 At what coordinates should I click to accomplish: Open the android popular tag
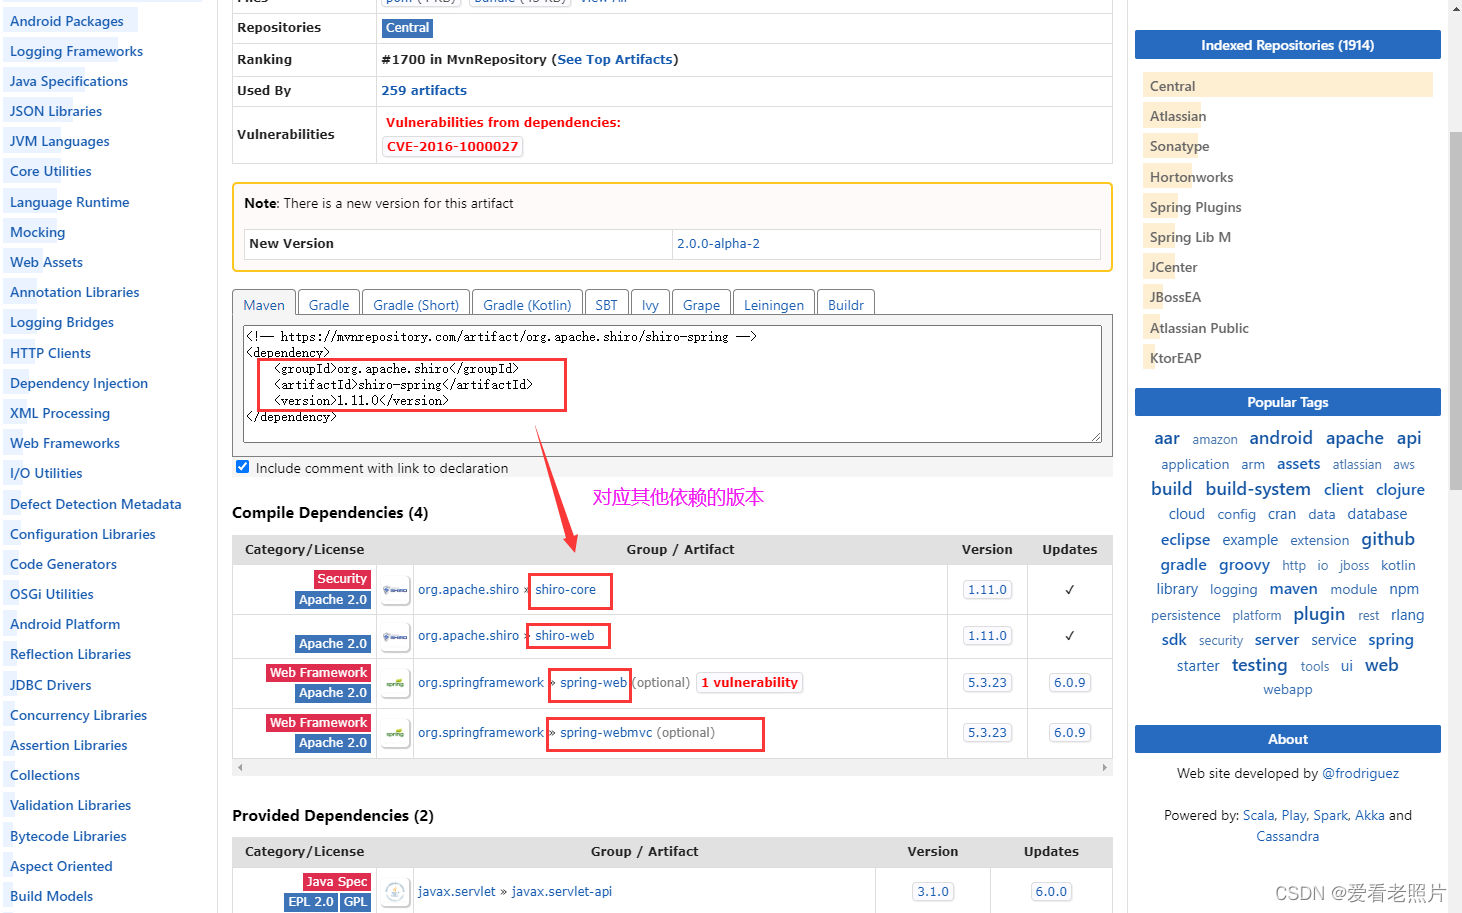[1281, 438]
